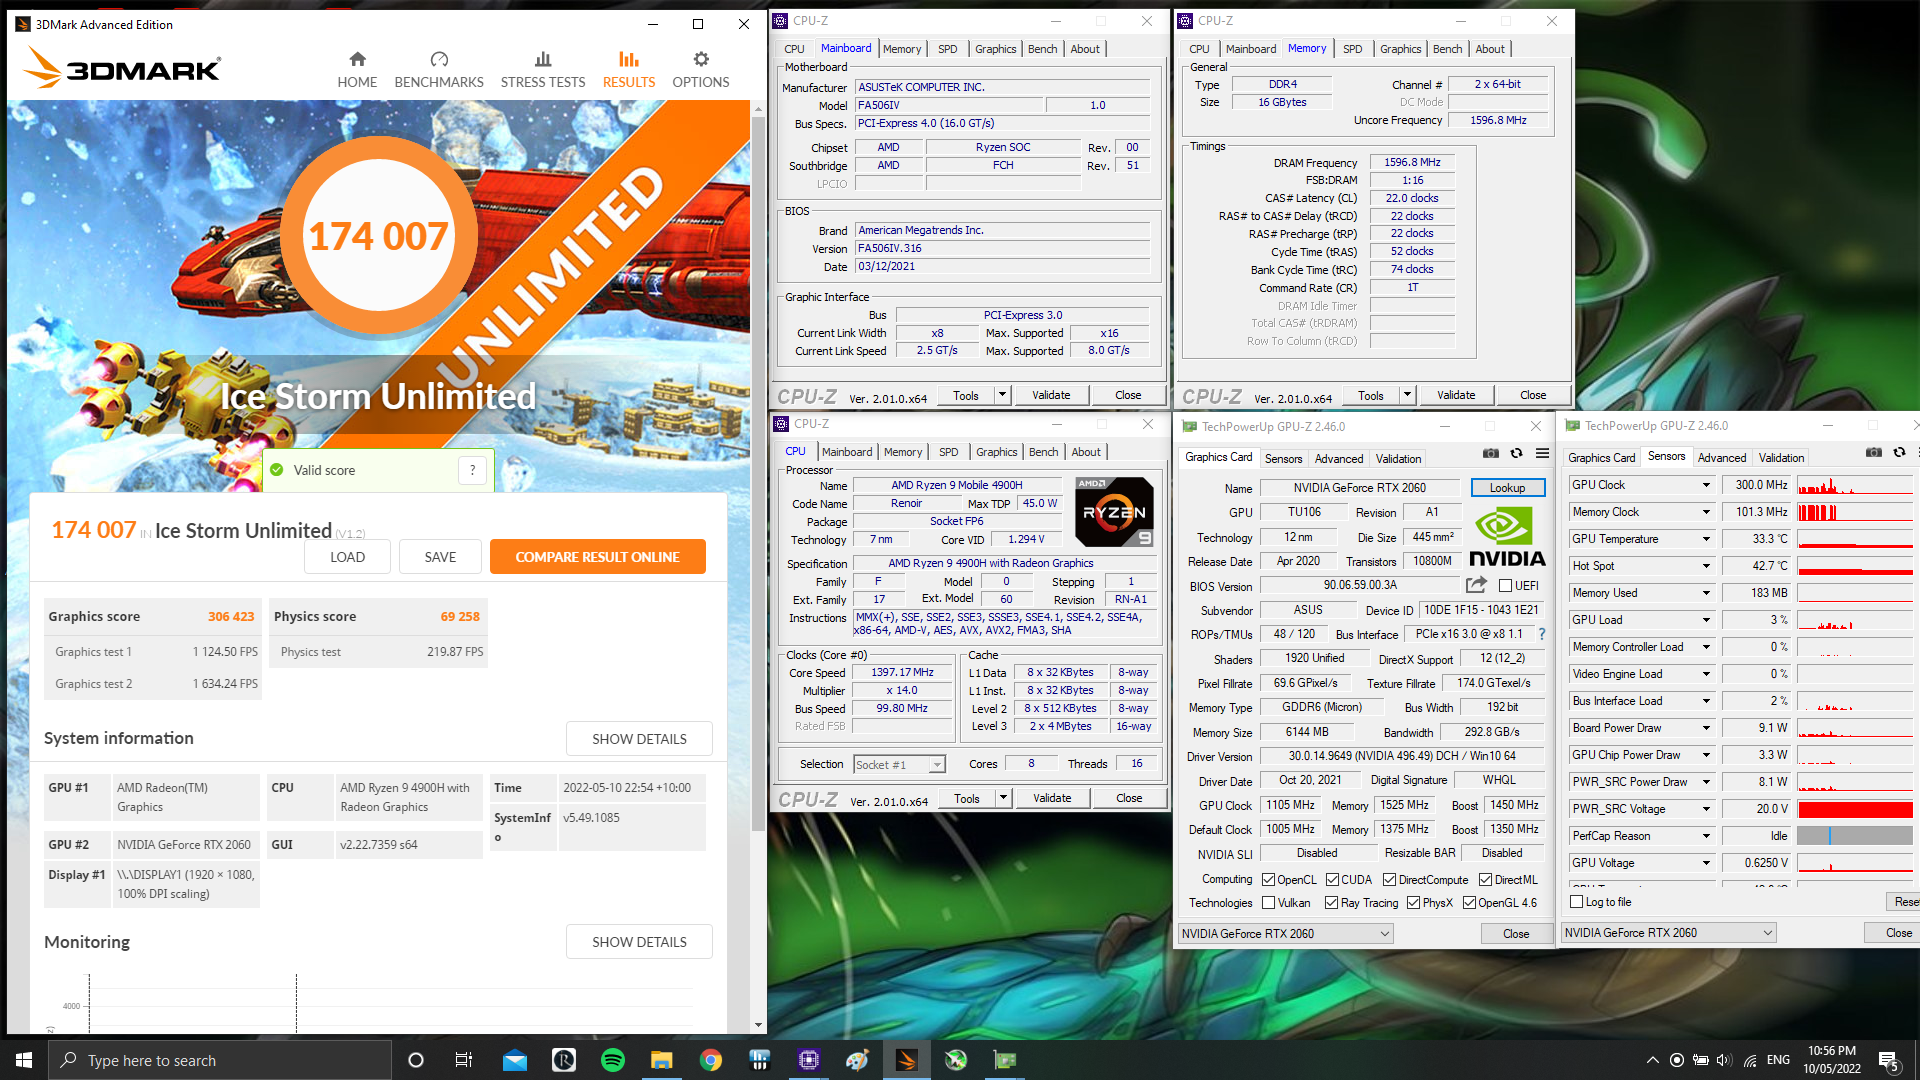Screen dimensions: 1920x1080
Task: Click the PWR_SRC Voltage red graph bar
Action: pyautogui.click(x=1854, y=809)
